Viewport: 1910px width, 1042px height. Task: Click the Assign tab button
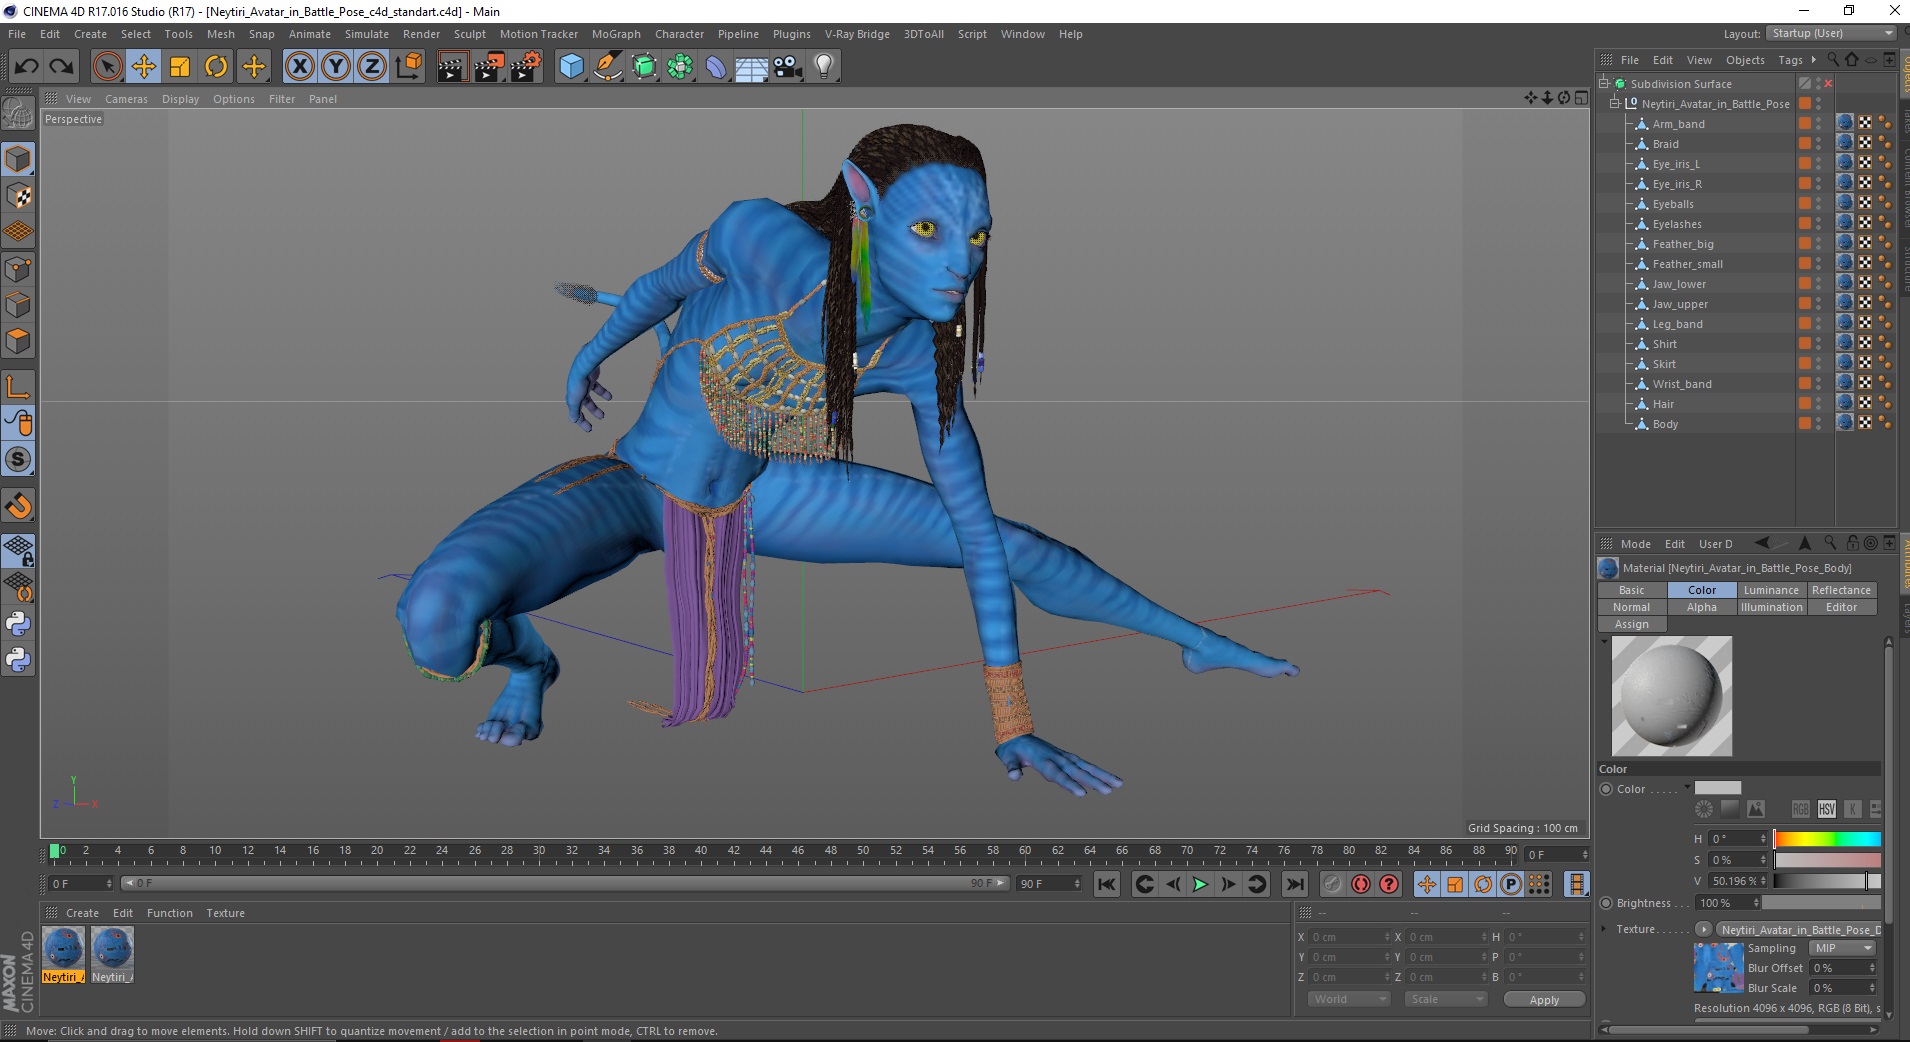click(x=1631, y=624)
